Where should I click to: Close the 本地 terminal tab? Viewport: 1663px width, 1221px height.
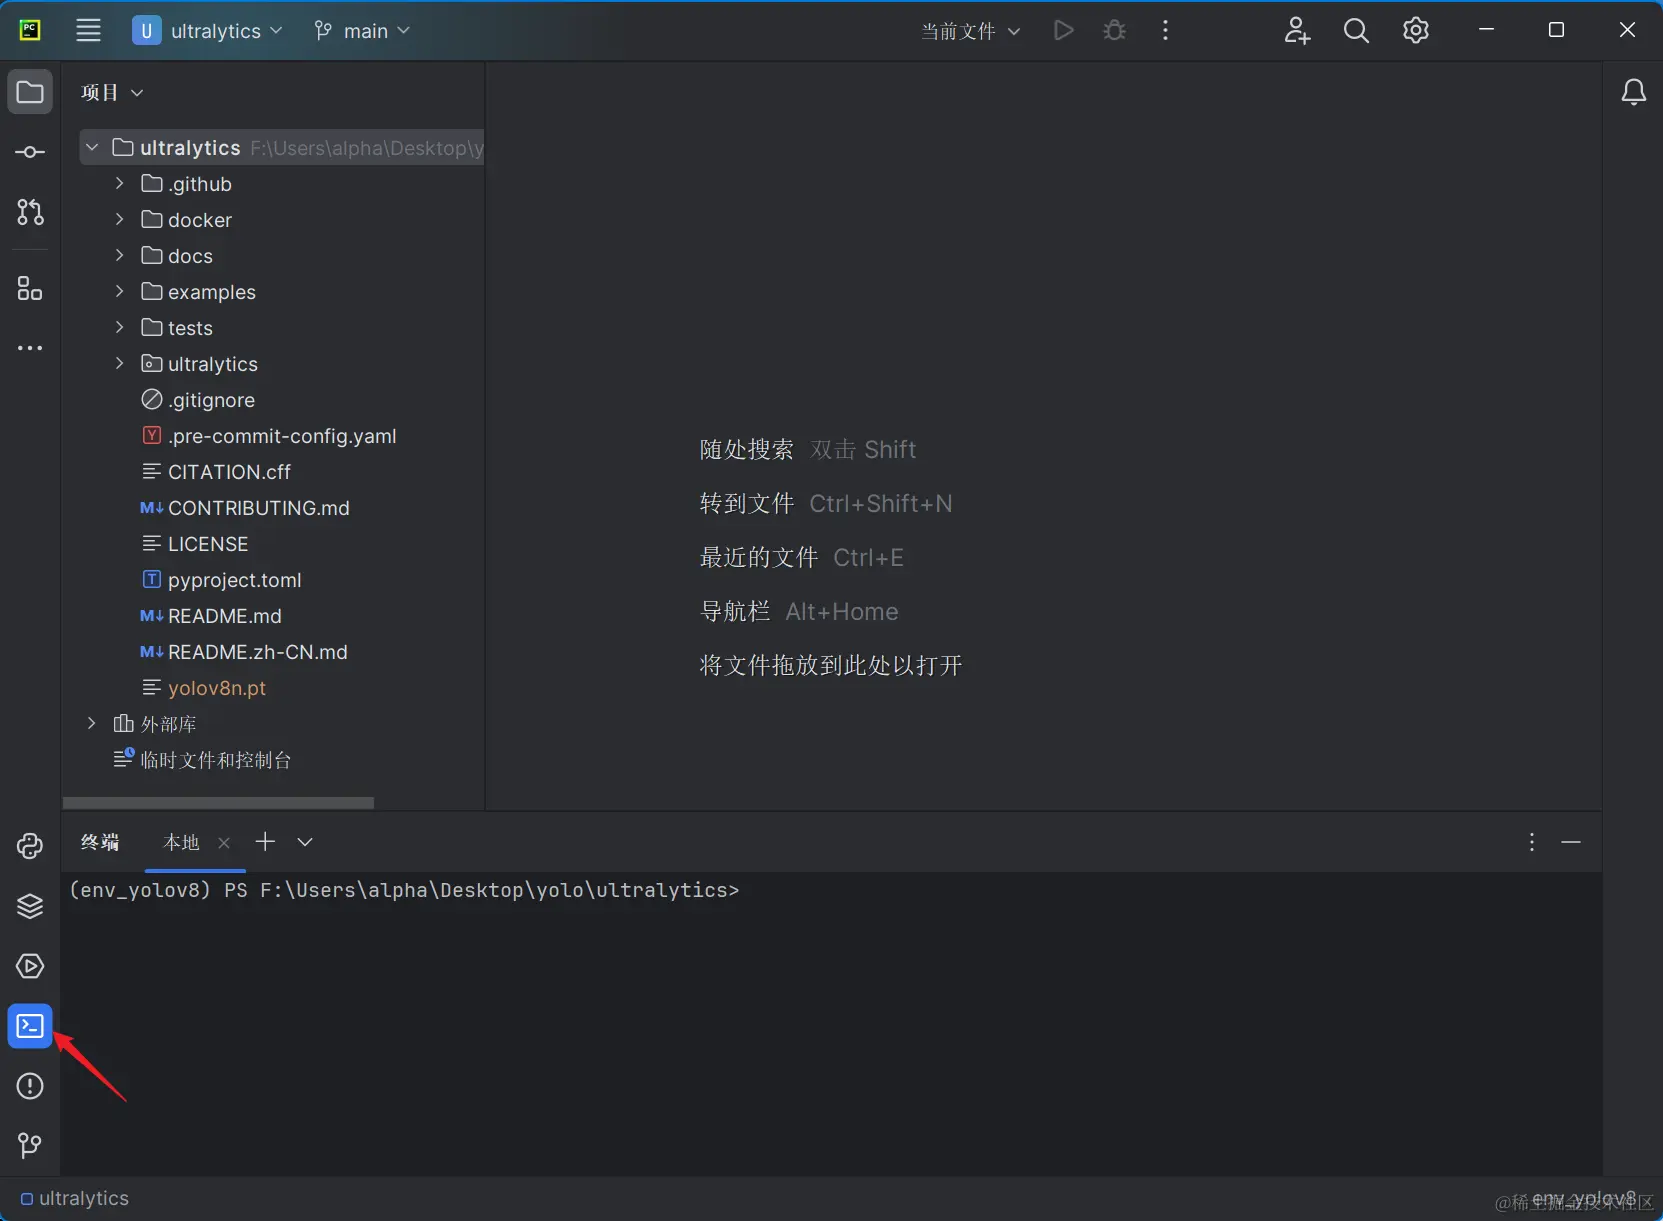(x=224, y=843)
